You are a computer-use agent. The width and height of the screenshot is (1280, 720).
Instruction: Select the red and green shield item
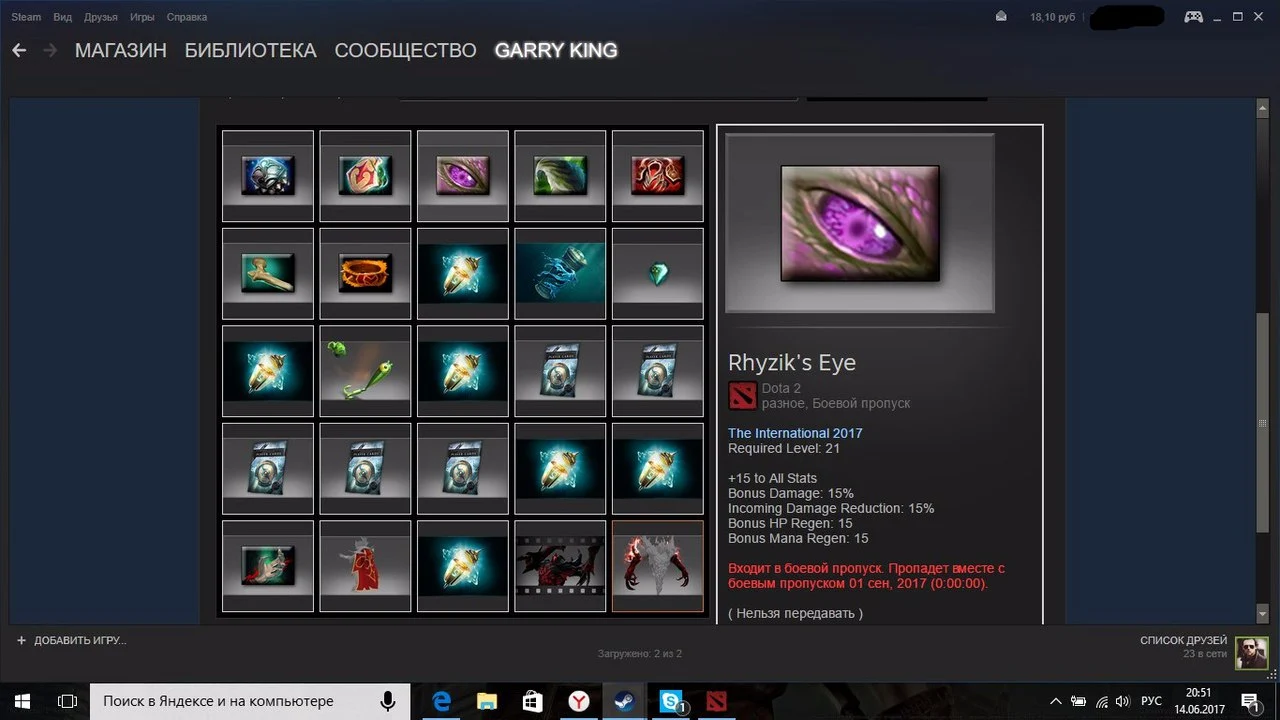pyautogui.click(x=365, y=176)
